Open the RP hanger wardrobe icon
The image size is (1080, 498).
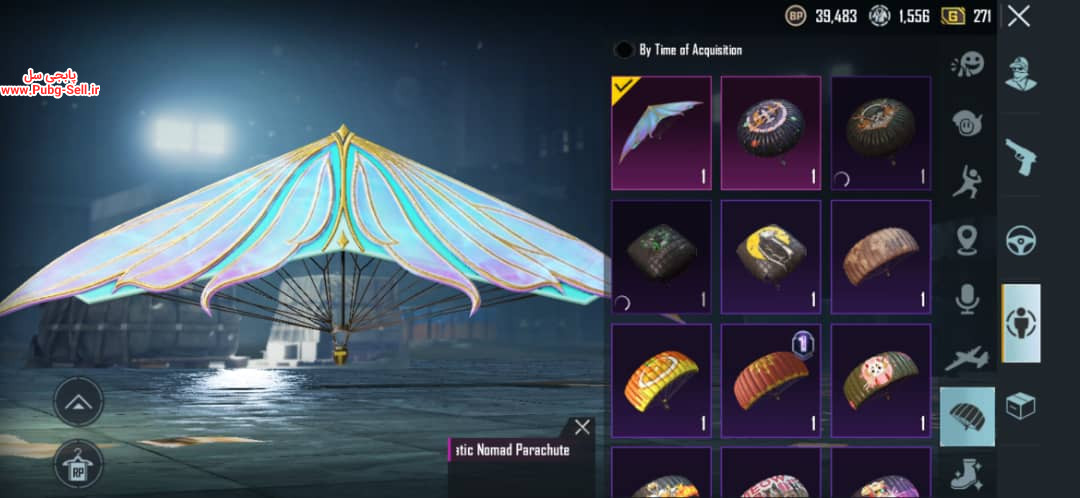pos(78,464)
